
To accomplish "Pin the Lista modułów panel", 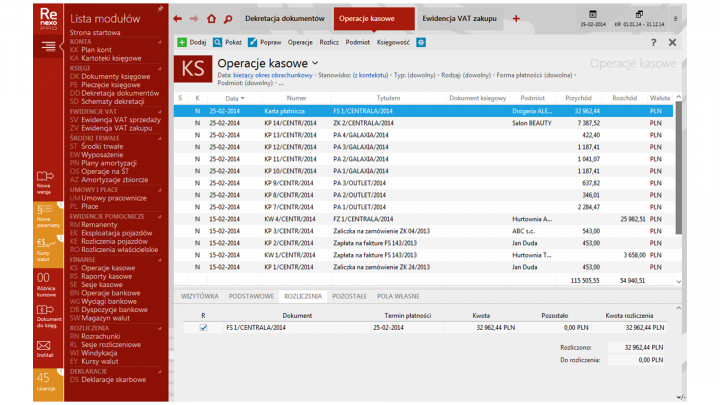I will (x=161, y=8).
